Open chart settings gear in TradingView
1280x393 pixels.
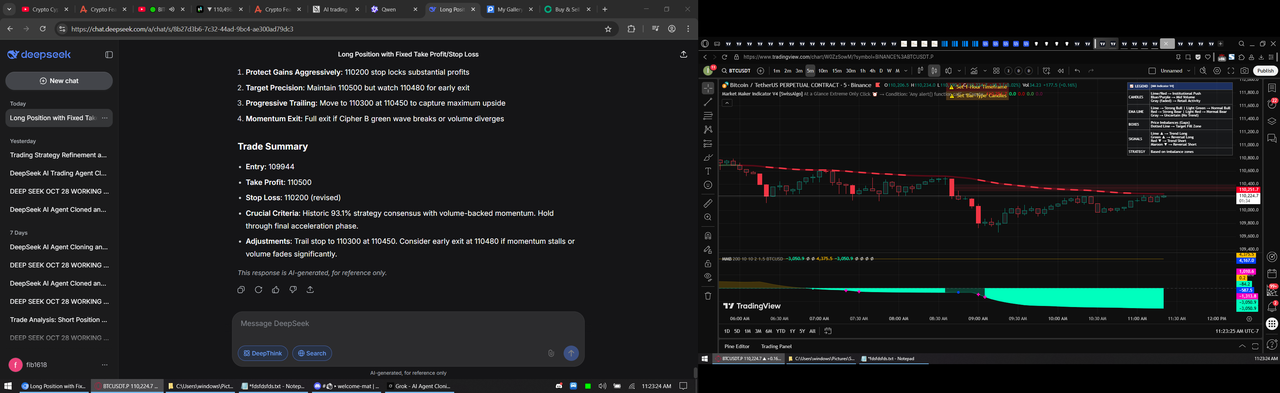coord(1217,70)
